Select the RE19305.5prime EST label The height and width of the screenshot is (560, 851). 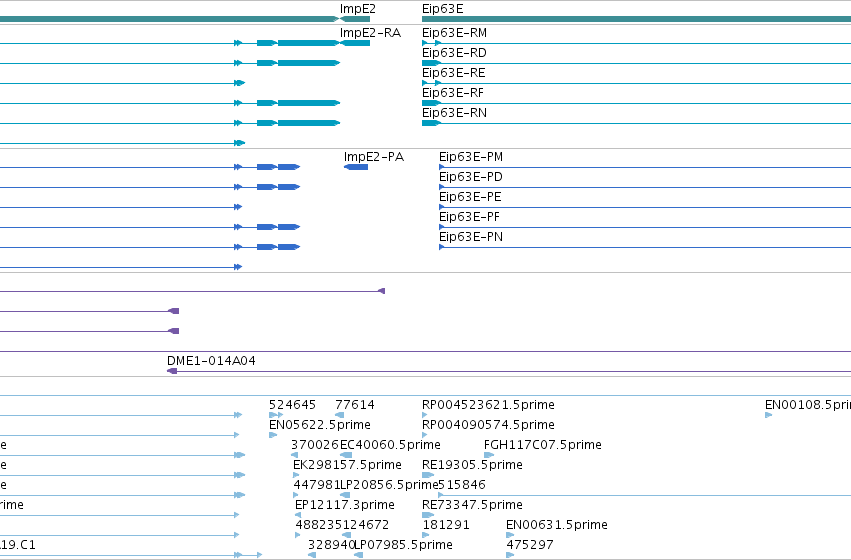(472, 465)
